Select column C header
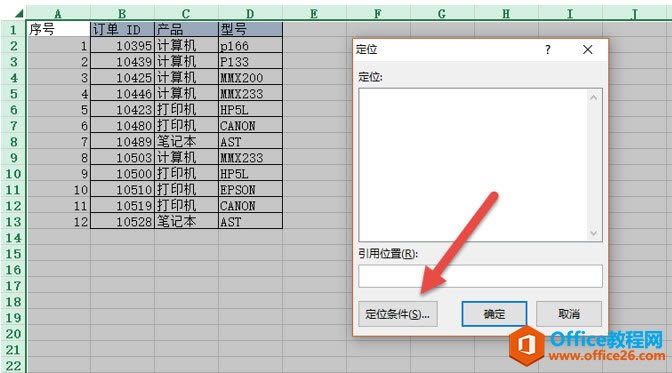Image resolution: width=672 pixels, height=373 pixels. (x=186, y=13)
